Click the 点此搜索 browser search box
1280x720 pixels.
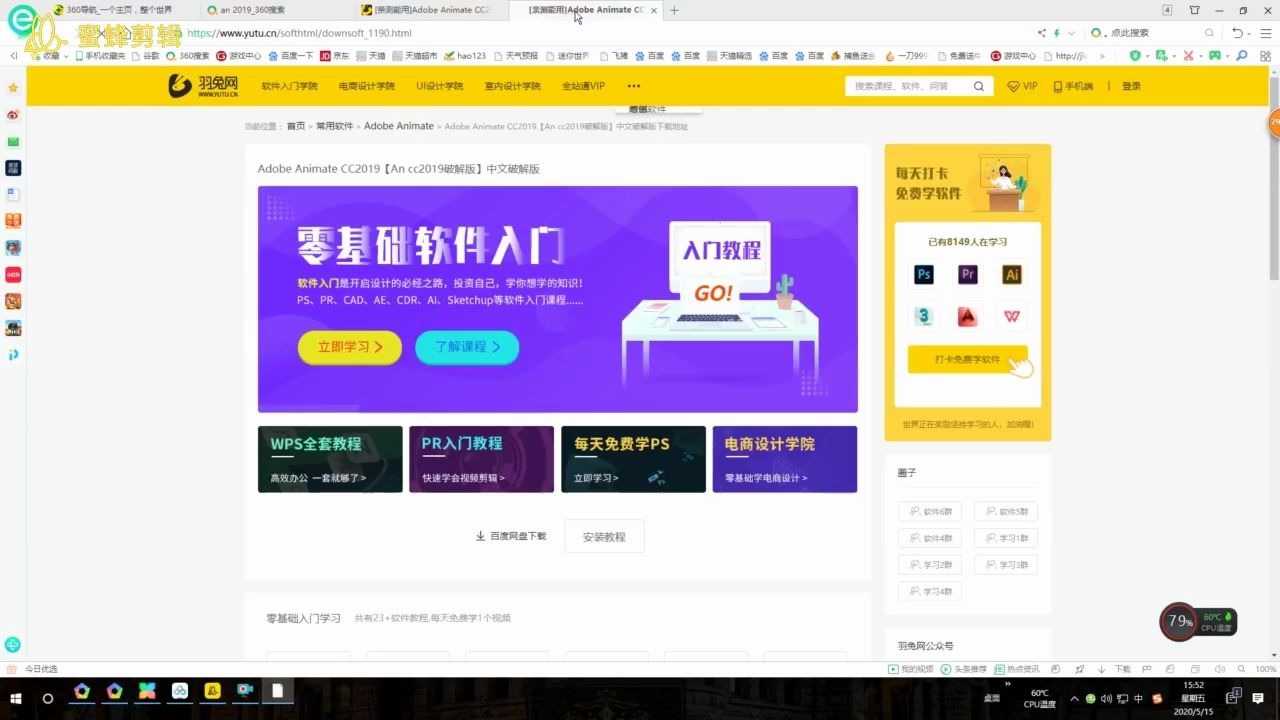point(1151,33)
